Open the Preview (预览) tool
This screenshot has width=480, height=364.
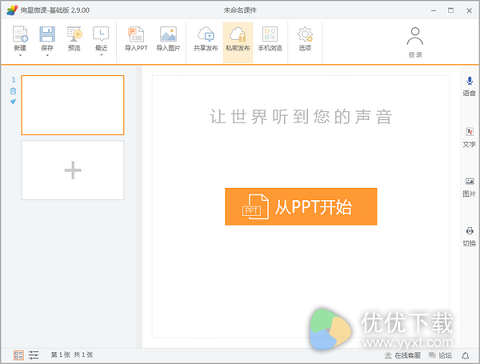click(74, 39)
